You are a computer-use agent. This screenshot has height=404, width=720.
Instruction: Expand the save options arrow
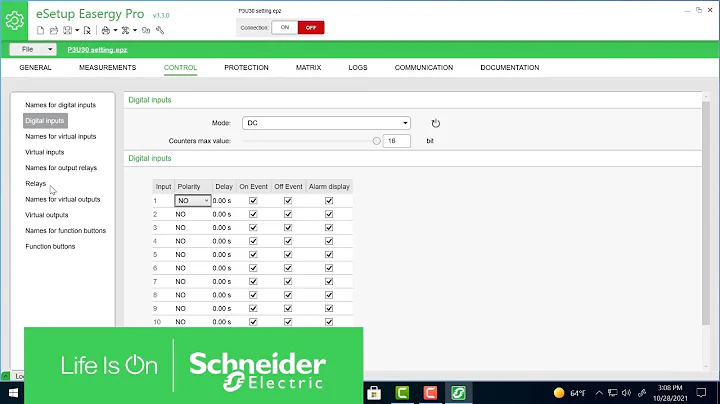(77, 31)
